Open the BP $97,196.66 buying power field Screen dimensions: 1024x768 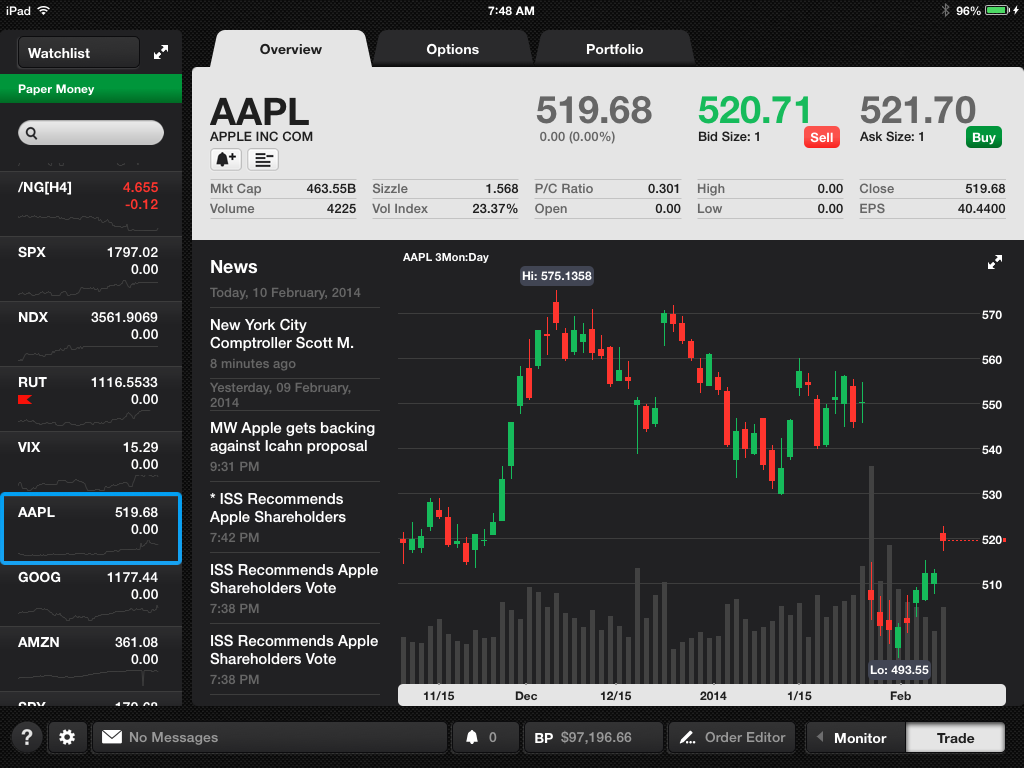coord(594,737)
